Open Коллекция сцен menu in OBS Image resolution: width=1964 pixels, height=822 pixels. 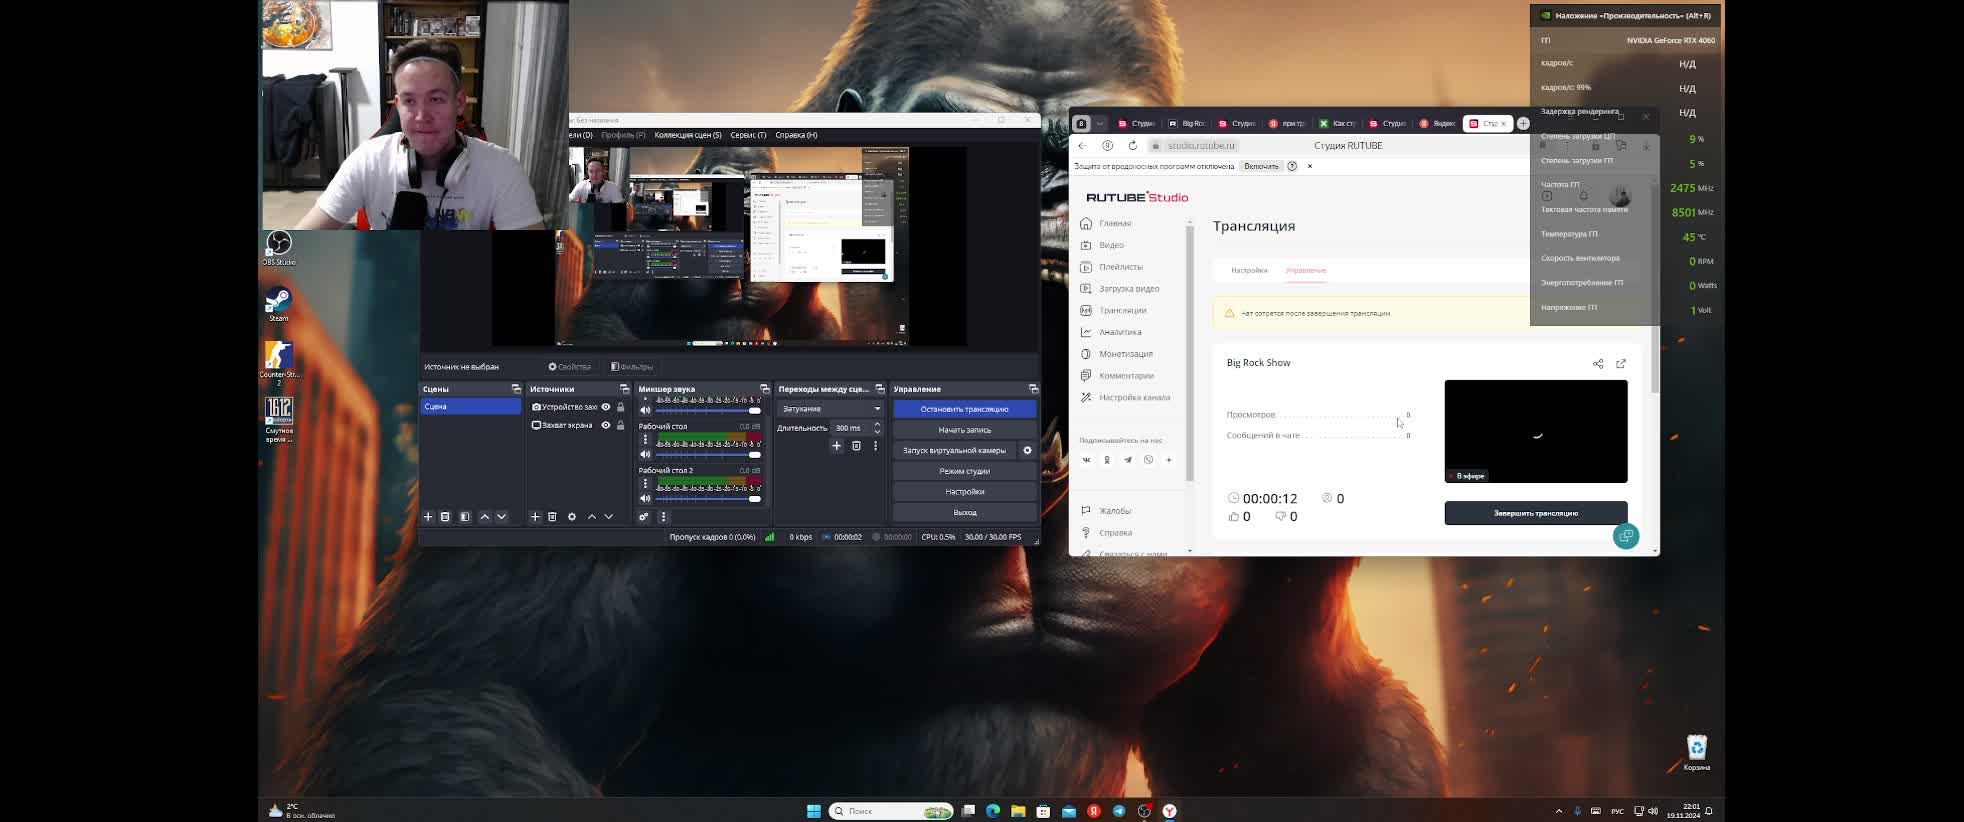coord(688,135)
